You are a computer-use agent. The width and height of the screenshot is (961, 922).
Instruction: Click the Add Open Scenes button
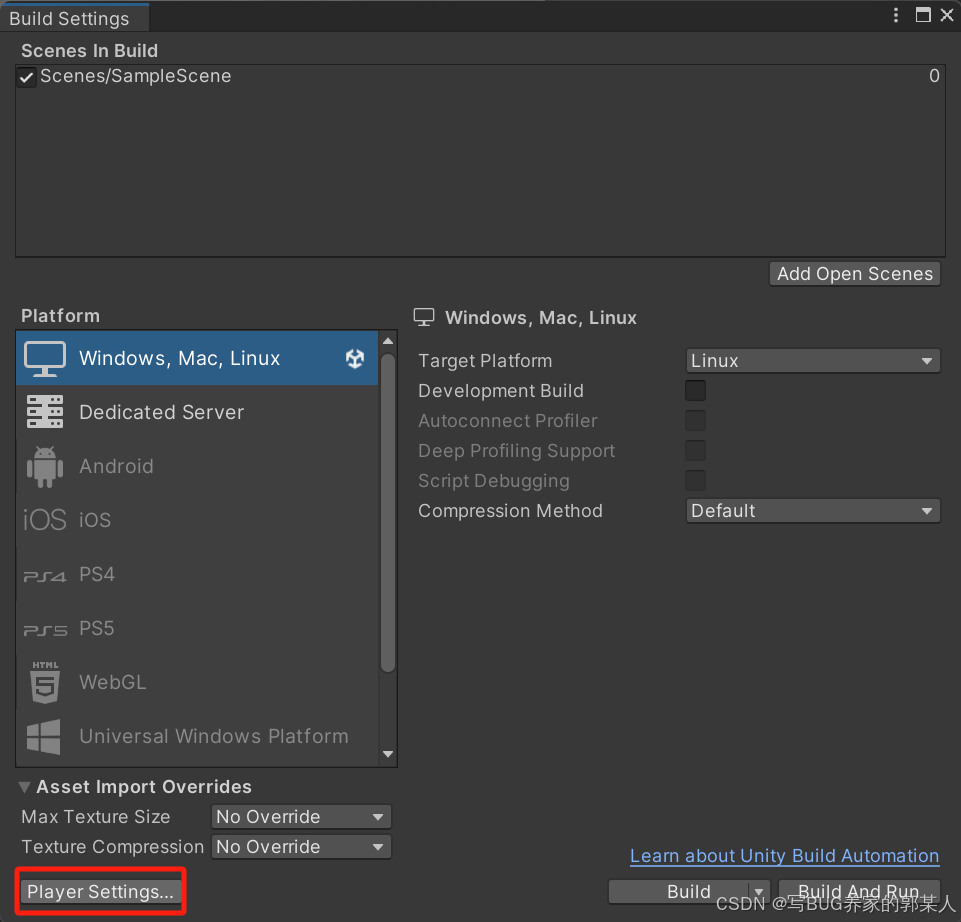point(855,273)
